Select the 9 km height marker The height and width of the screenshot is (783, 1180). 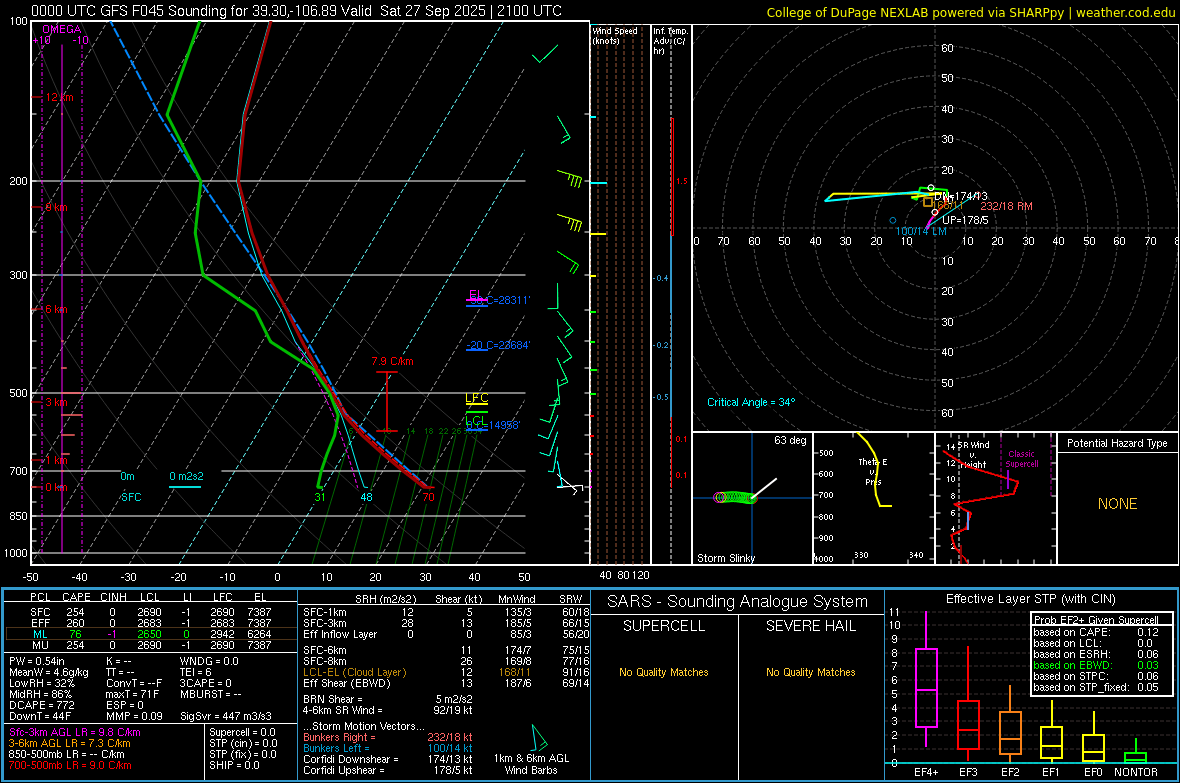56,208
